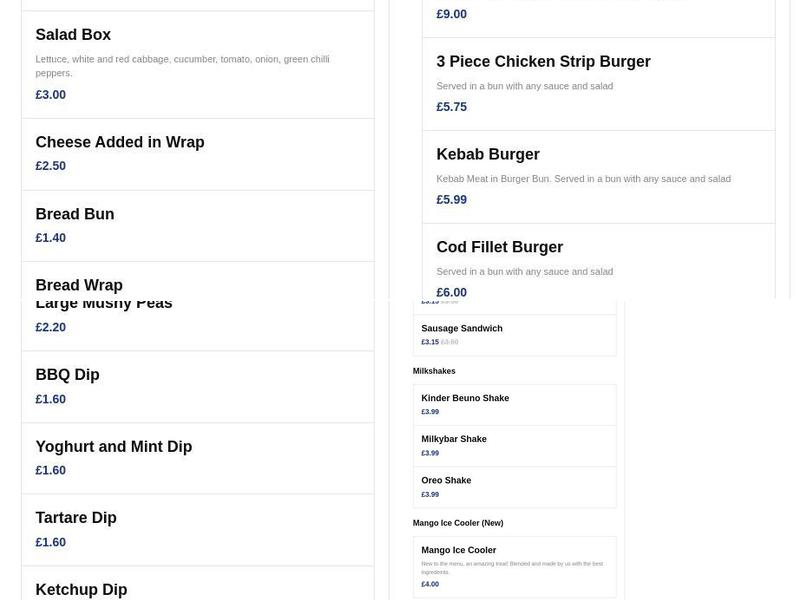Choose the 3 Piece Chicken Strip Burger

[543, 61]
